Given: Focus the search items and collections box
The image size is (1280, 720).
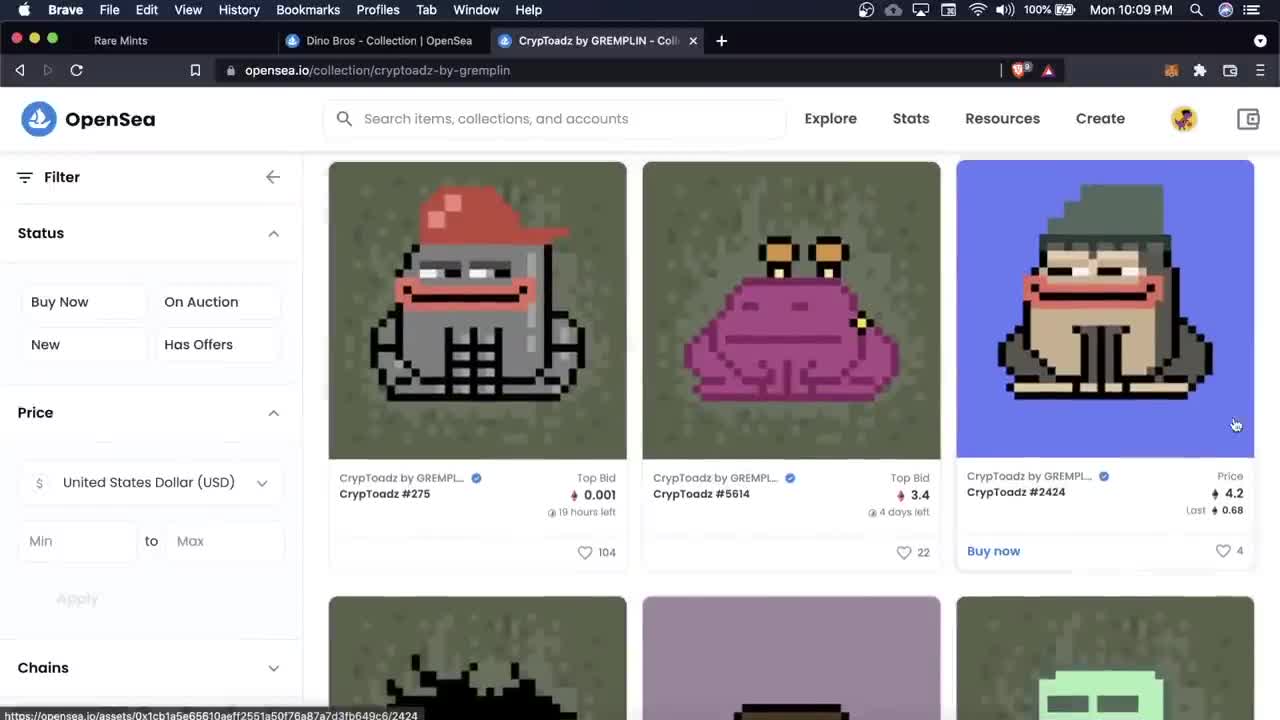Looking at the screenshot, I should click(555, 119).
